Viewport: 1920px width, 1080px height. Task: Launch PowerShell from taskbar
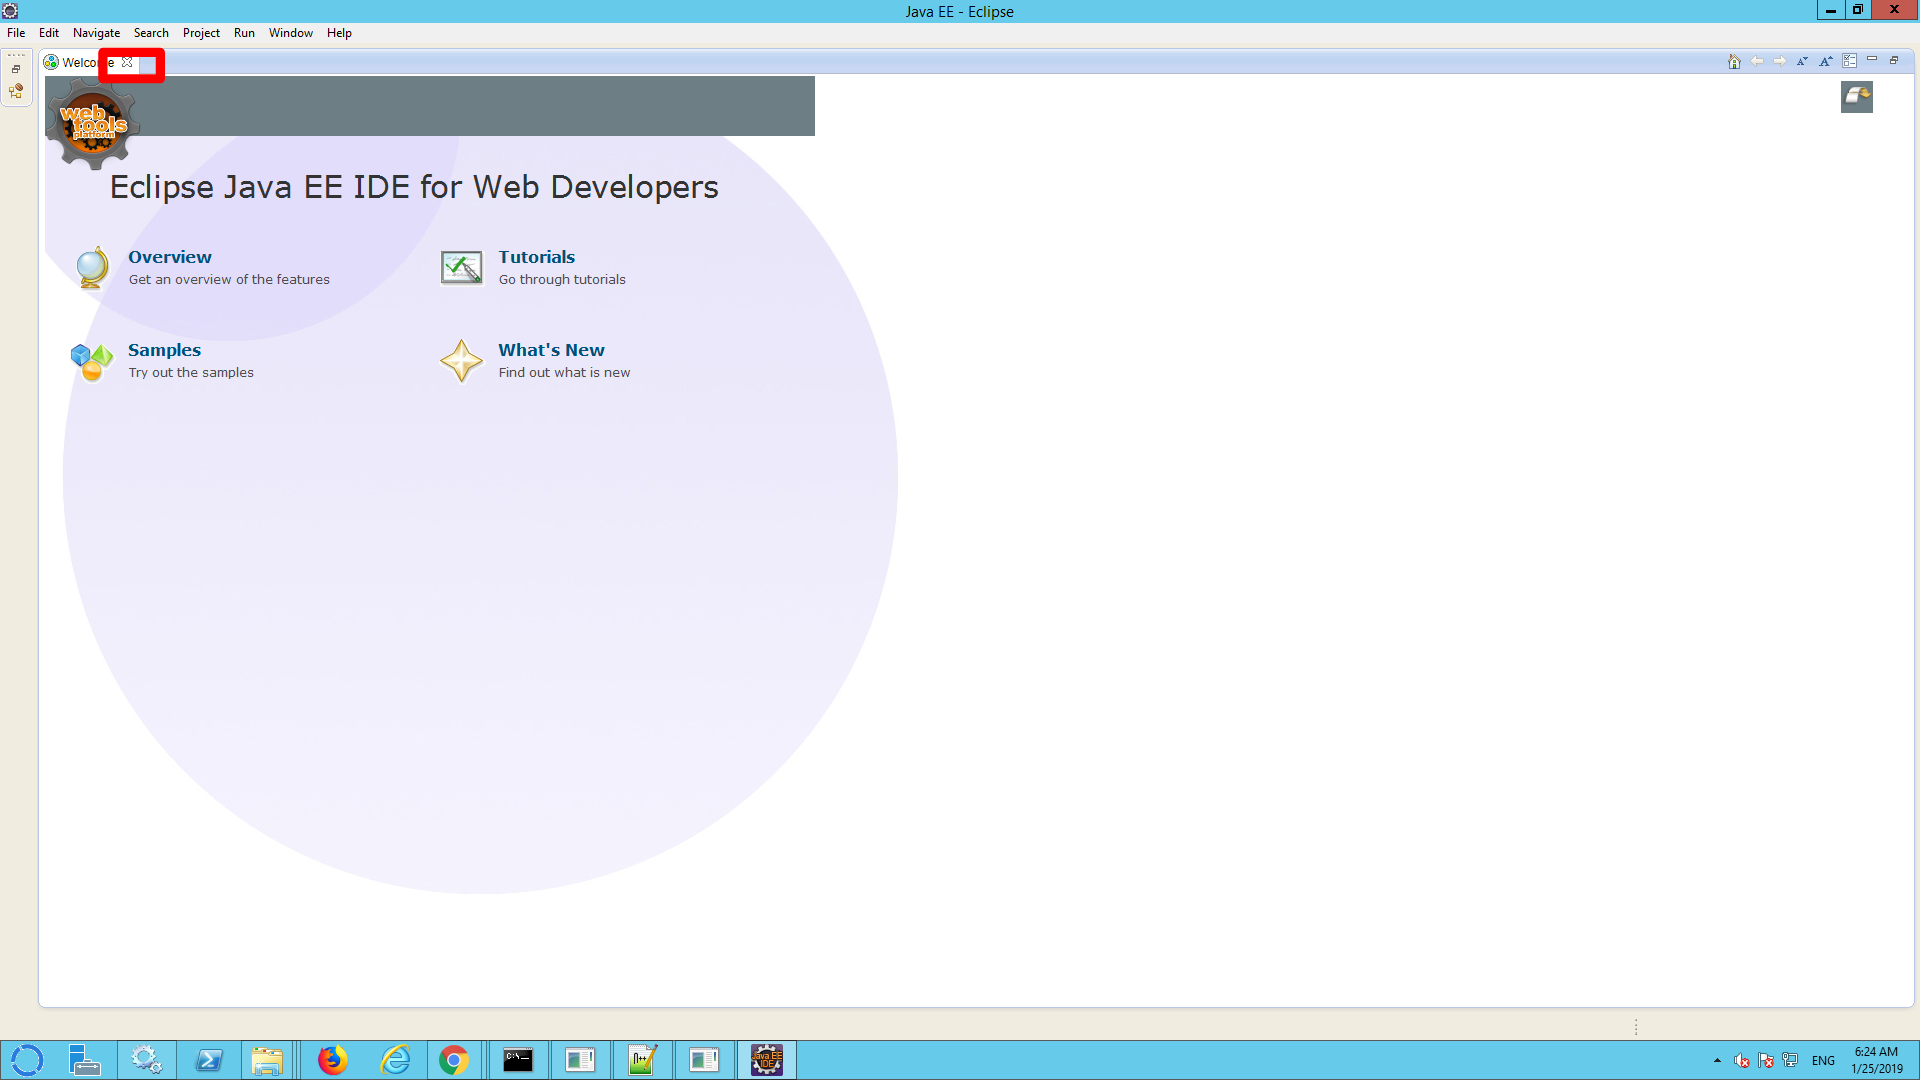(209, 1060)
